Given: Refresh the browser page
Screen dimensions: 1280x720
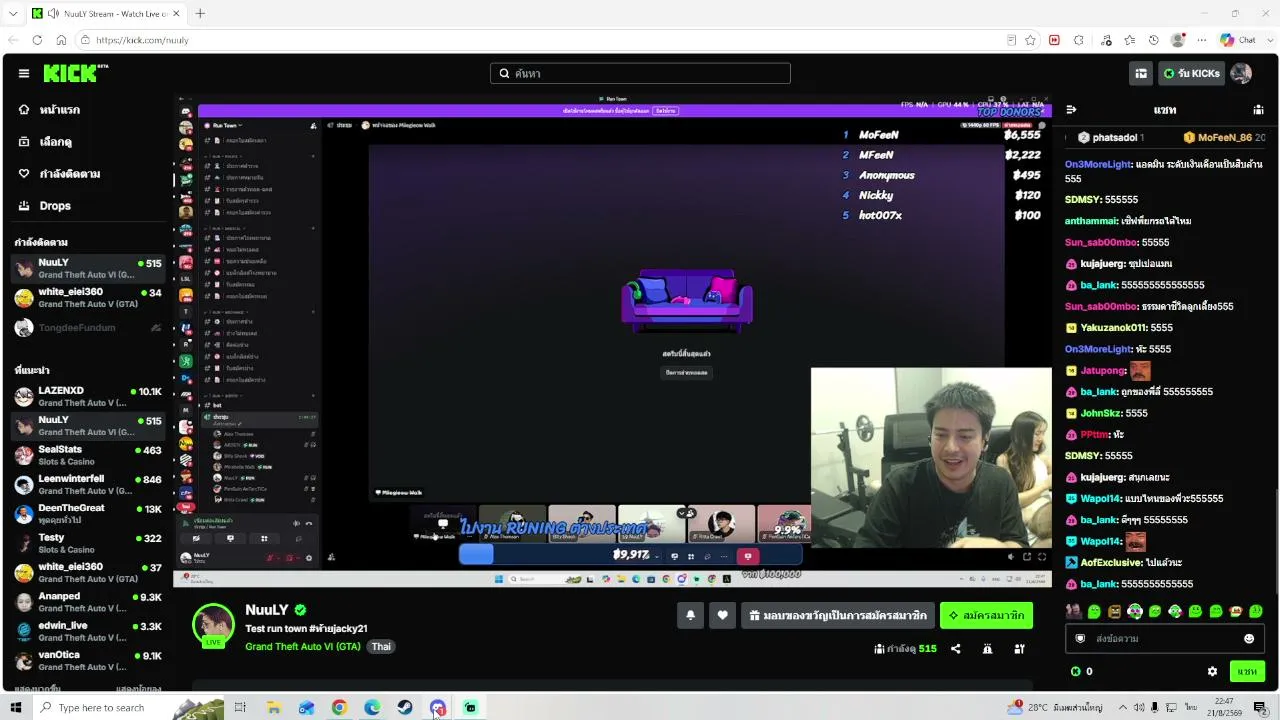Looking at the screenshot, I should 37,40.
